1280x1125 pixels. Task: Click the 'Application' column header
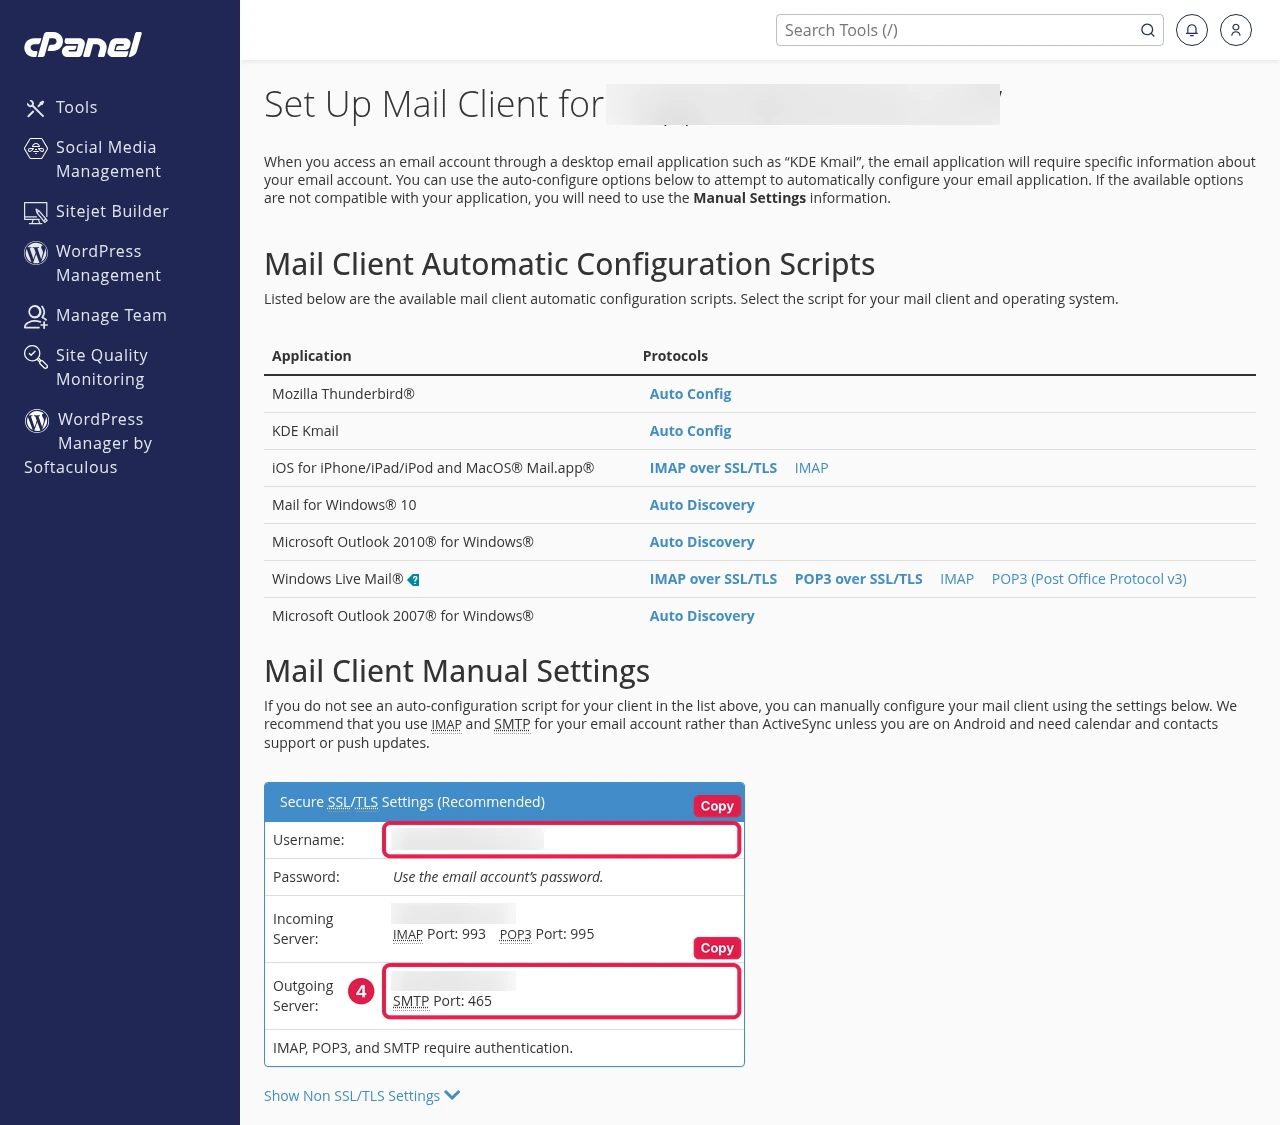click(x=312, y=356)
